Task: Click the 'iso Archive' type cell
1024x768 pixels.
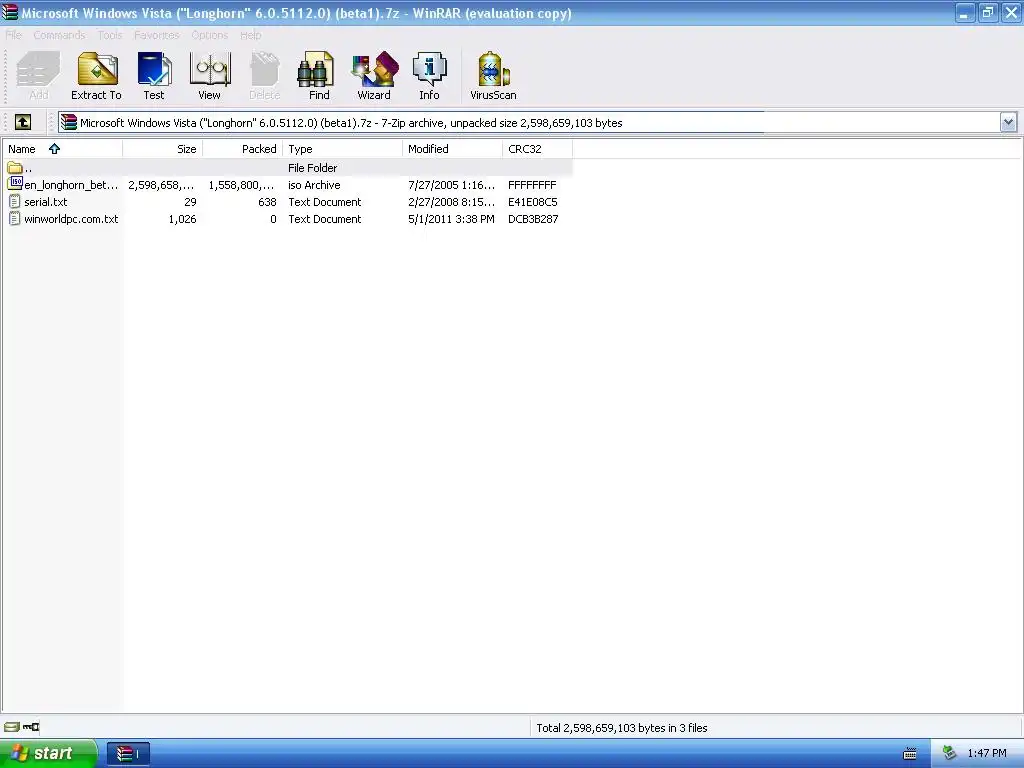Action: coord(314,185)
